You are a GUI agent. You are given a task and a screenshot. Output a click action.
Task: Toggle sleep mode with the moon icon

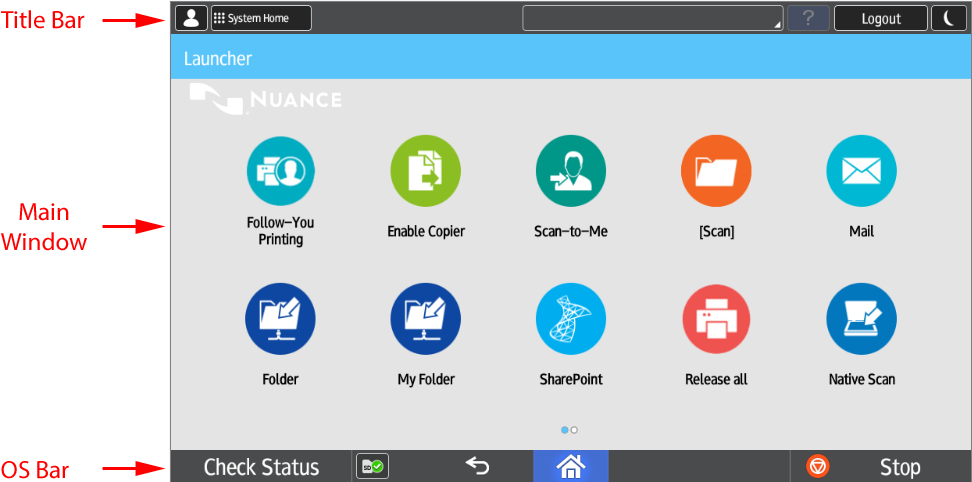948,18
